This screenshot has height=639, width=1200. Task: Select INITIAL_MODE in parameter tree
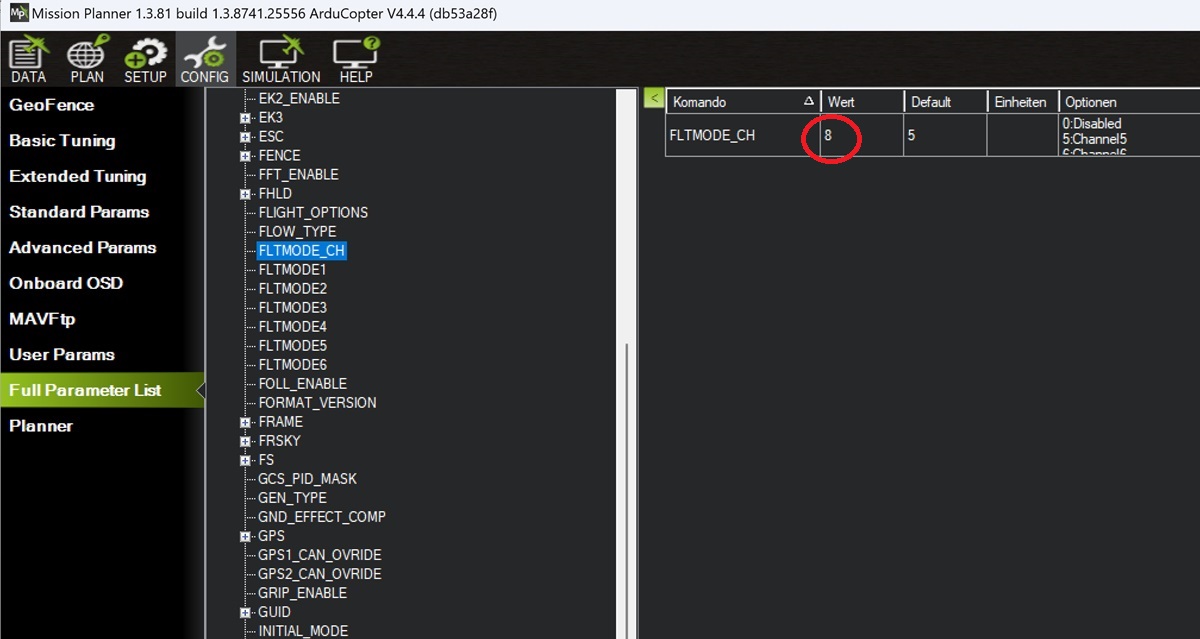click(x=303, y=631)
